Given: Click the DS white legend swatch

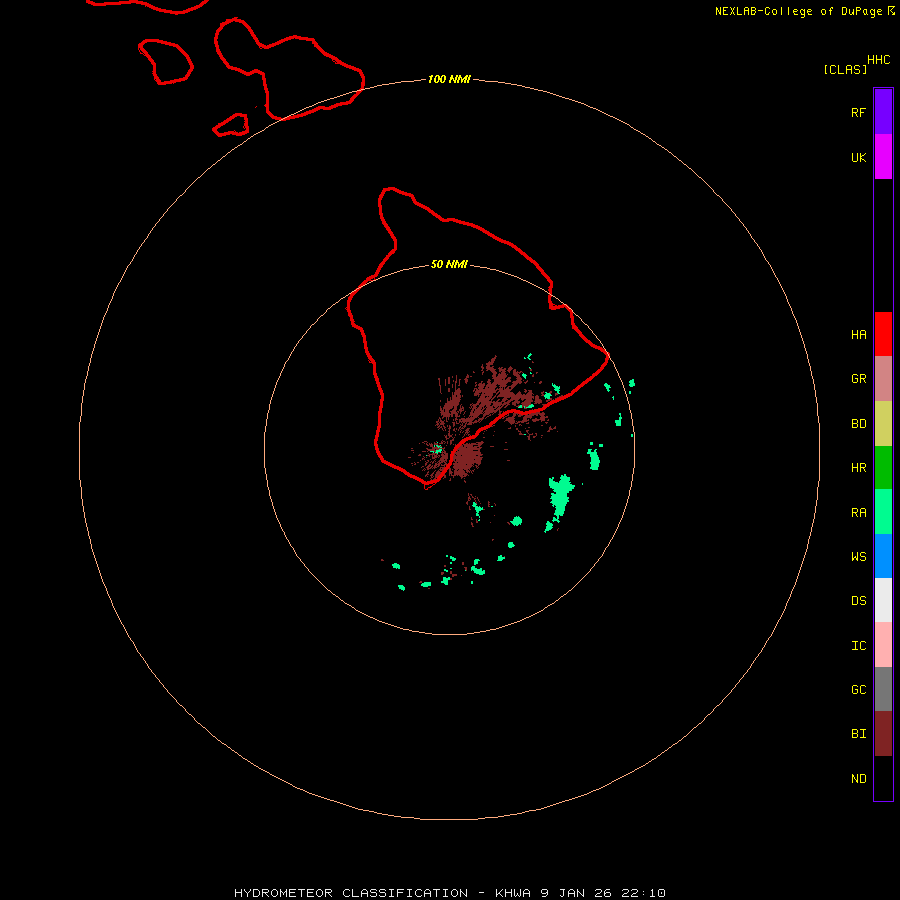Looking at the screenshot, I should pyautogui.click(x=883, y=600).
